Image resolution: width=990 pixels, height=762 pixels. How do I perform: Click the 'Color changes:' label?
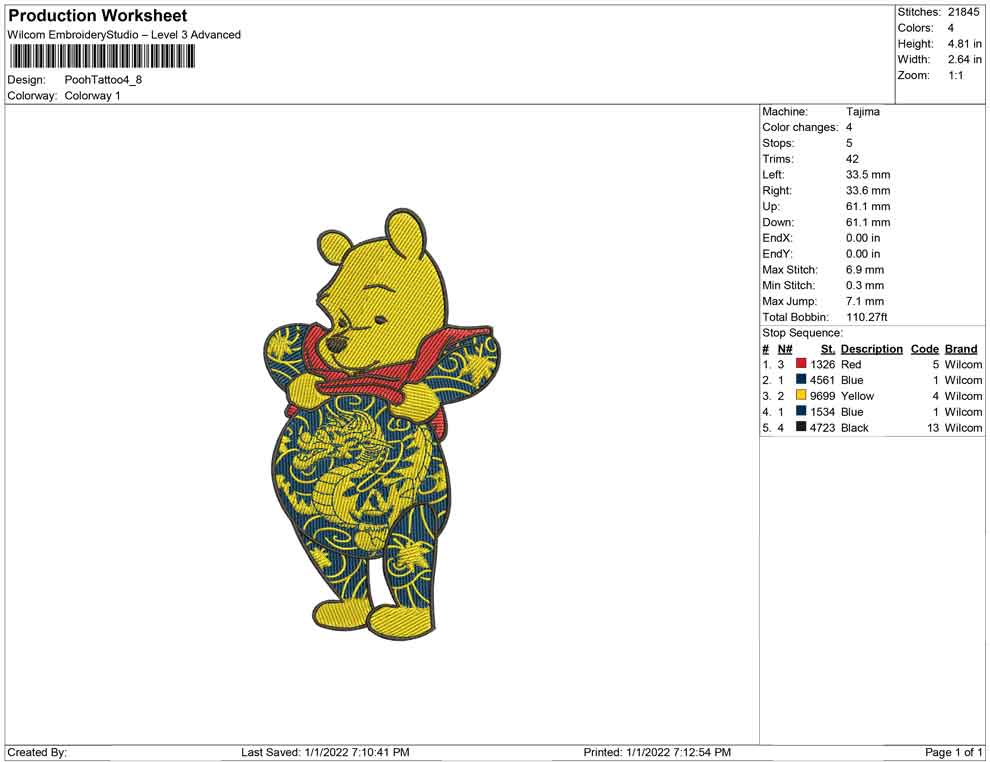[800, 127]
